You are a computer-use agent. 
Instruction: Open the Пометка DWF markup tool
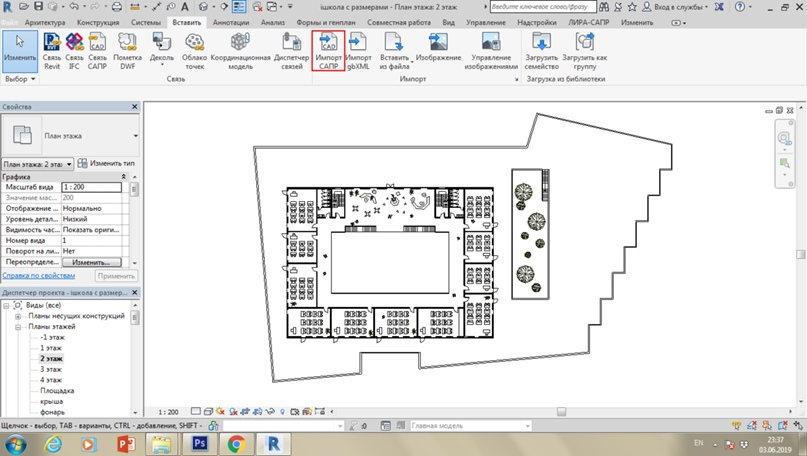127,51
